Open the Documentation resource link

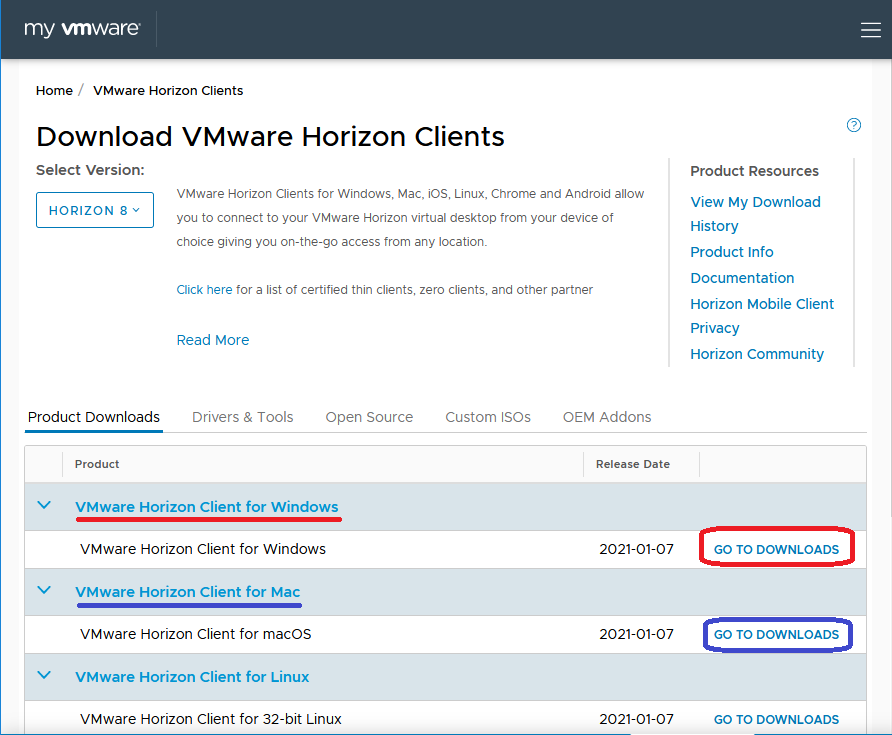coord(742,278)
